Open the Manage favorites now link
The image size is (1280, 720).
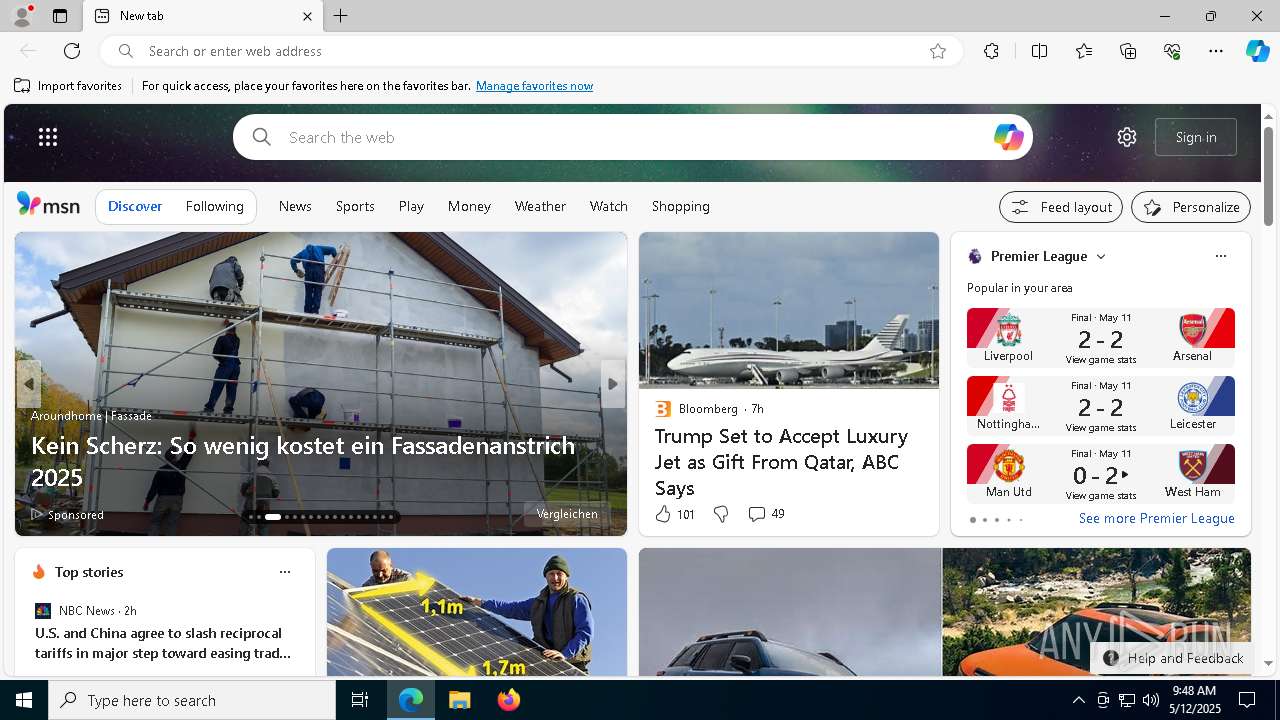coord(534,86)
